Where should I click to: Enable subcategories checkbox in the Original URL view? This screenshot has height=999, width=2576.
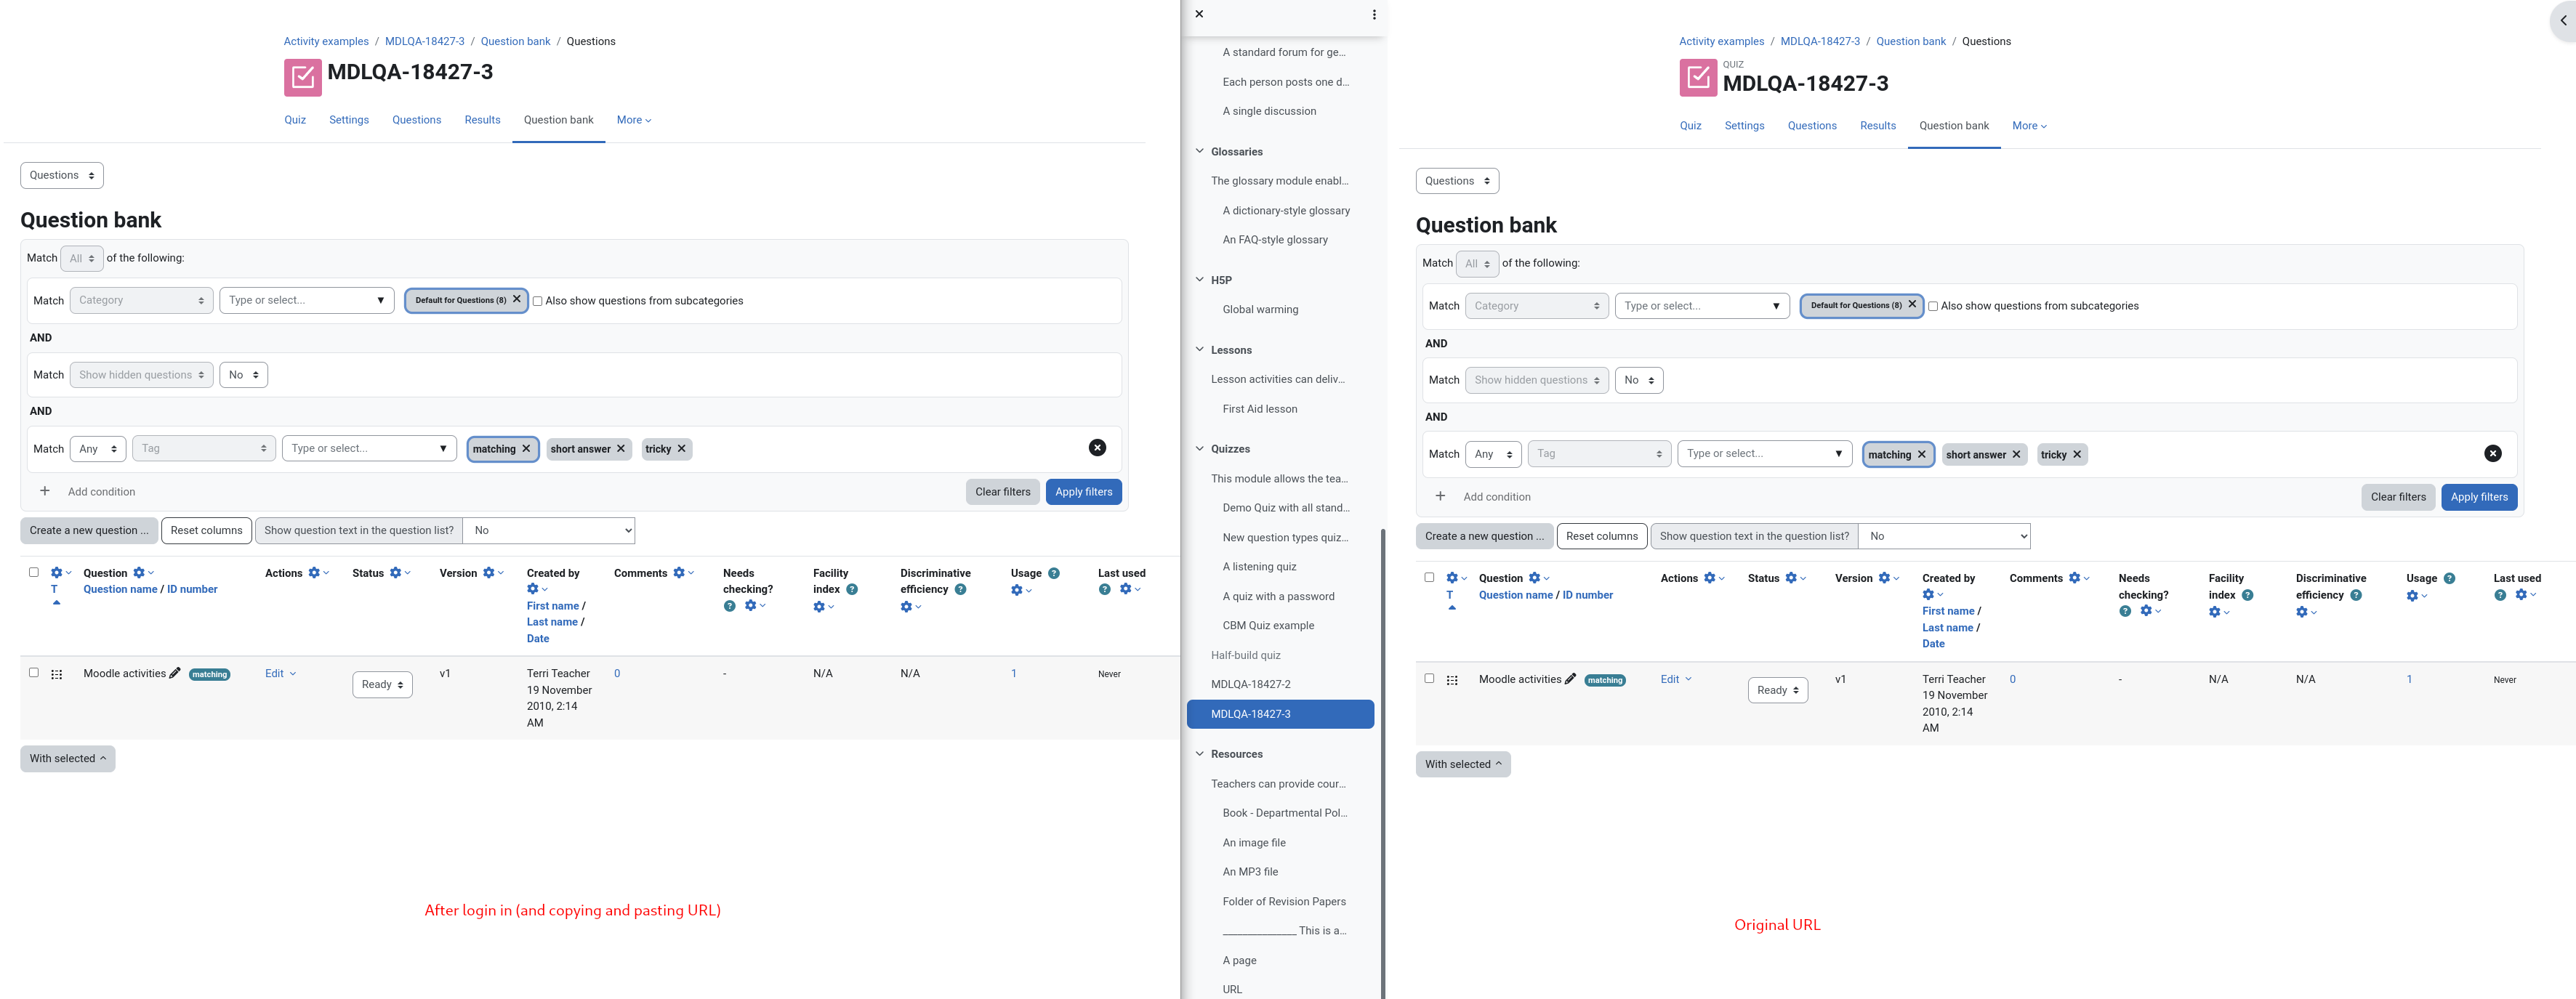point(1932,306)
